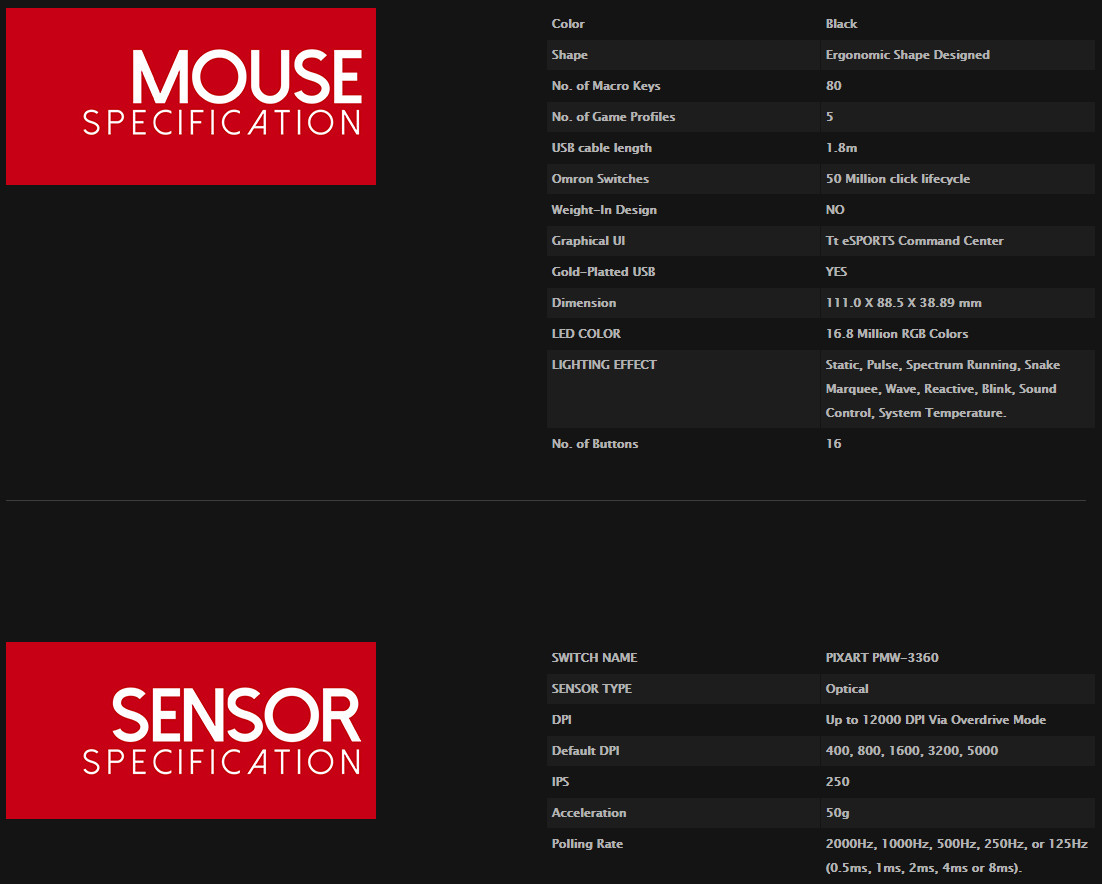Screen dimensions: 1102x884
Task: Click the Polling Rate label
Action: (x=587, y=843)
